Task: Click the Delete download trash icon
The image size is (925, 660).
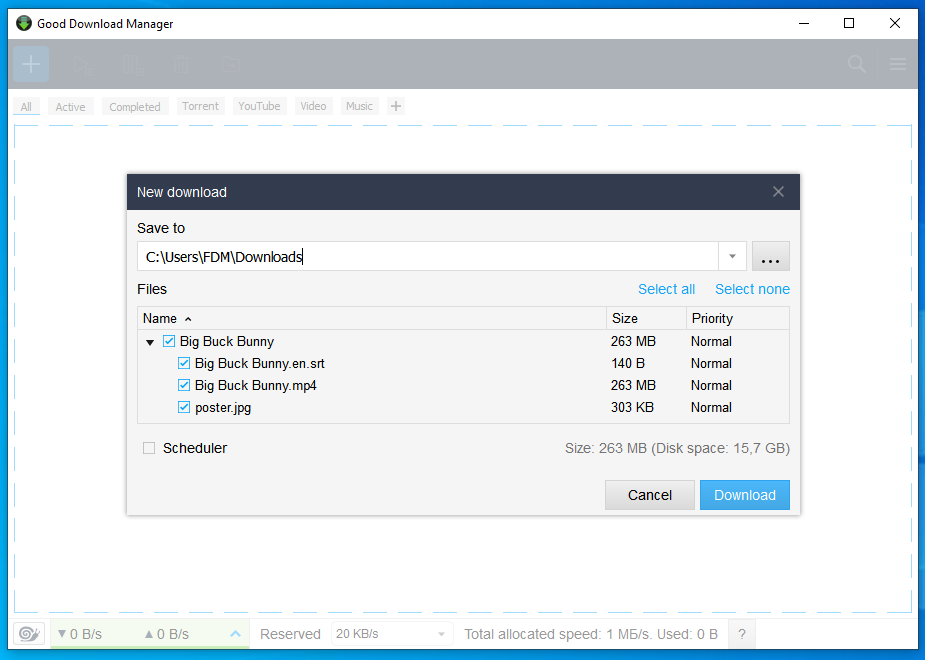Action: pos(180,63)
